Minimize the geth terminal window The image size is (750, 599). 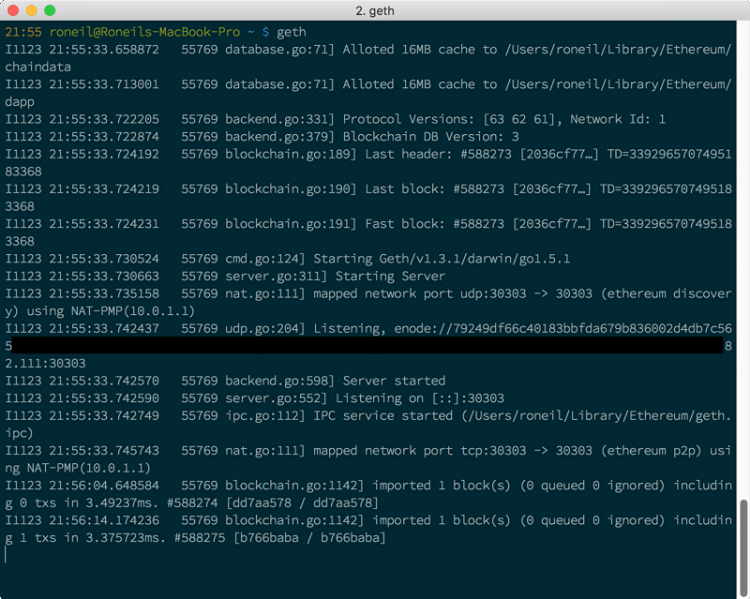31,10
